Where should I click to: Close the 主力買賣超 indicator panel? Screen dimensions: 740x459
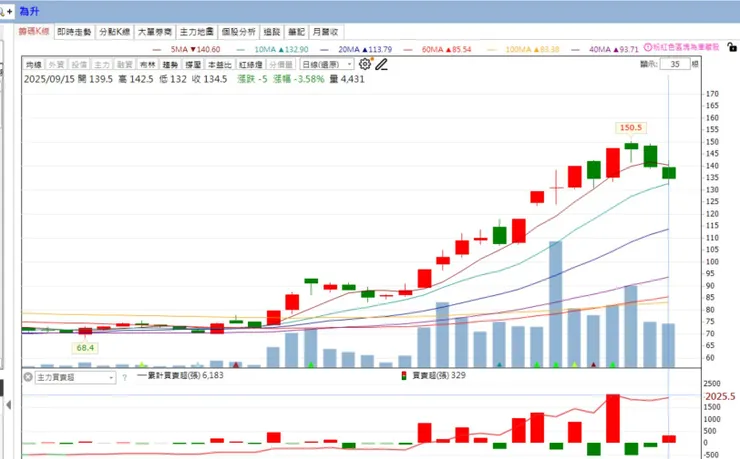coord(28,377)
